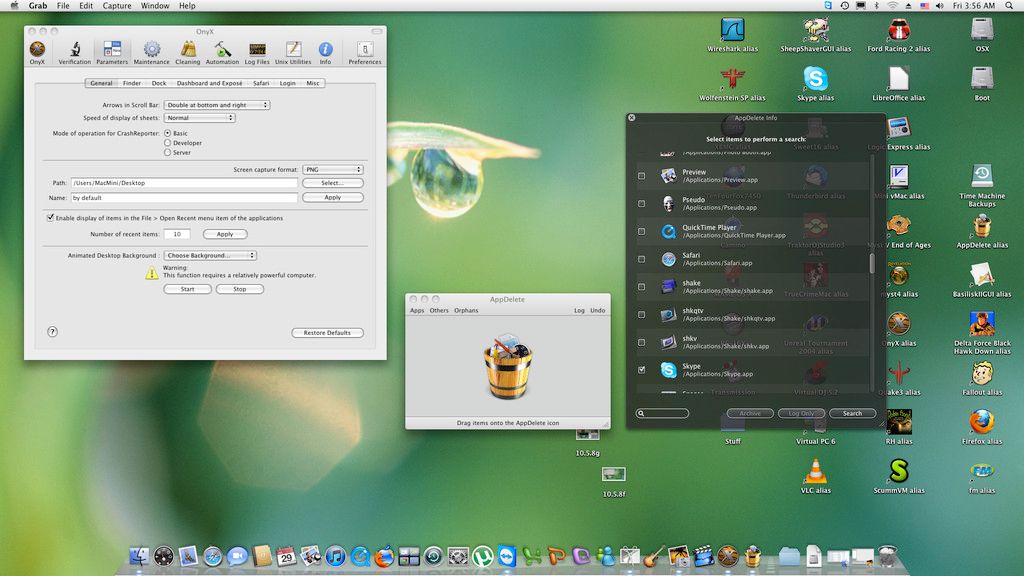1024x576 pixels.
Task: Open Capture menu in menu bar
Action: 117,5
